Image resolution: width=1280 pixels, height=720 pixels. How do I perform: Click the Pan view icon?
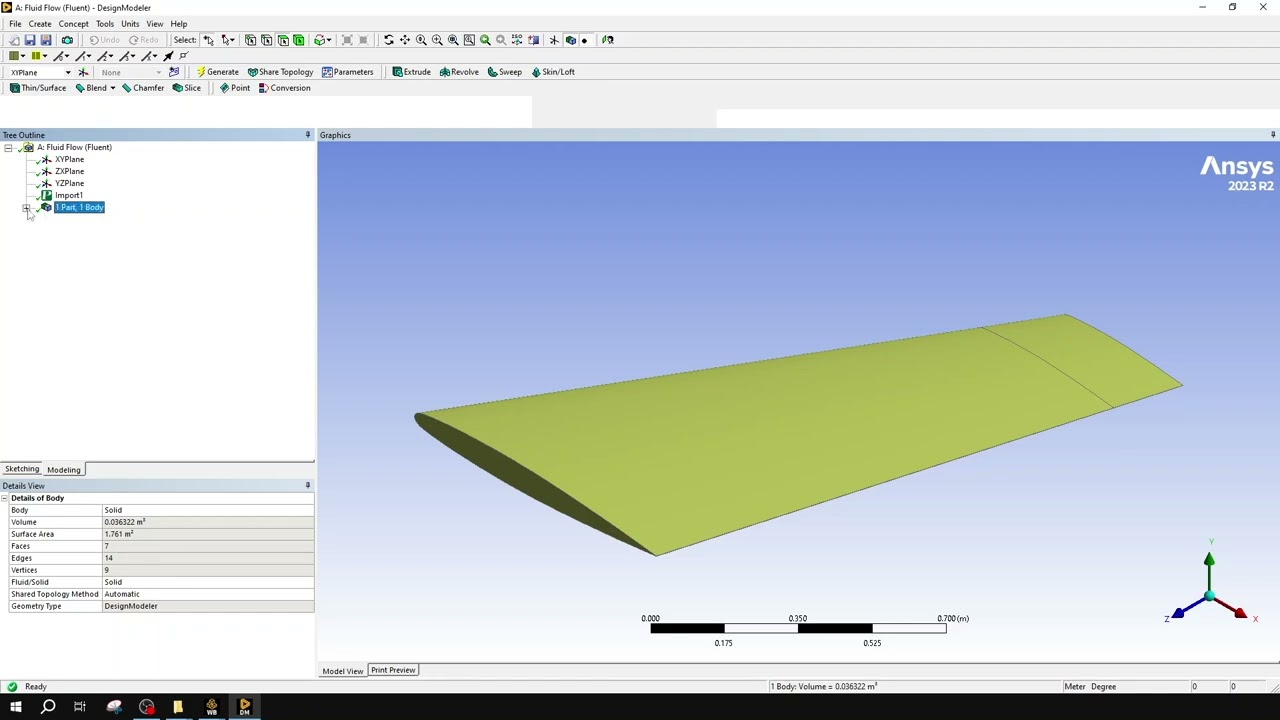click(405, 40)
